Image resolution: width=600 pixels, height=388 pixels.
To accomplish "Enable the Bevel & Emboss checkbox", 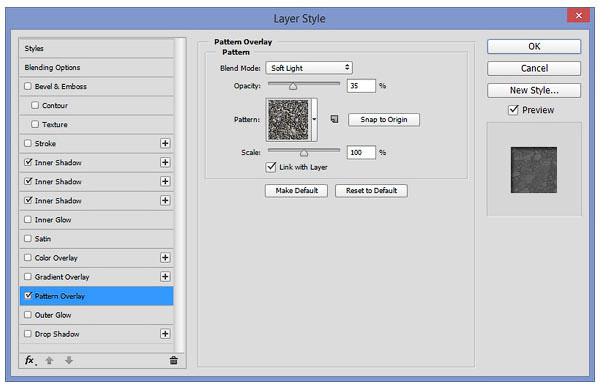I will pos(28,86).
